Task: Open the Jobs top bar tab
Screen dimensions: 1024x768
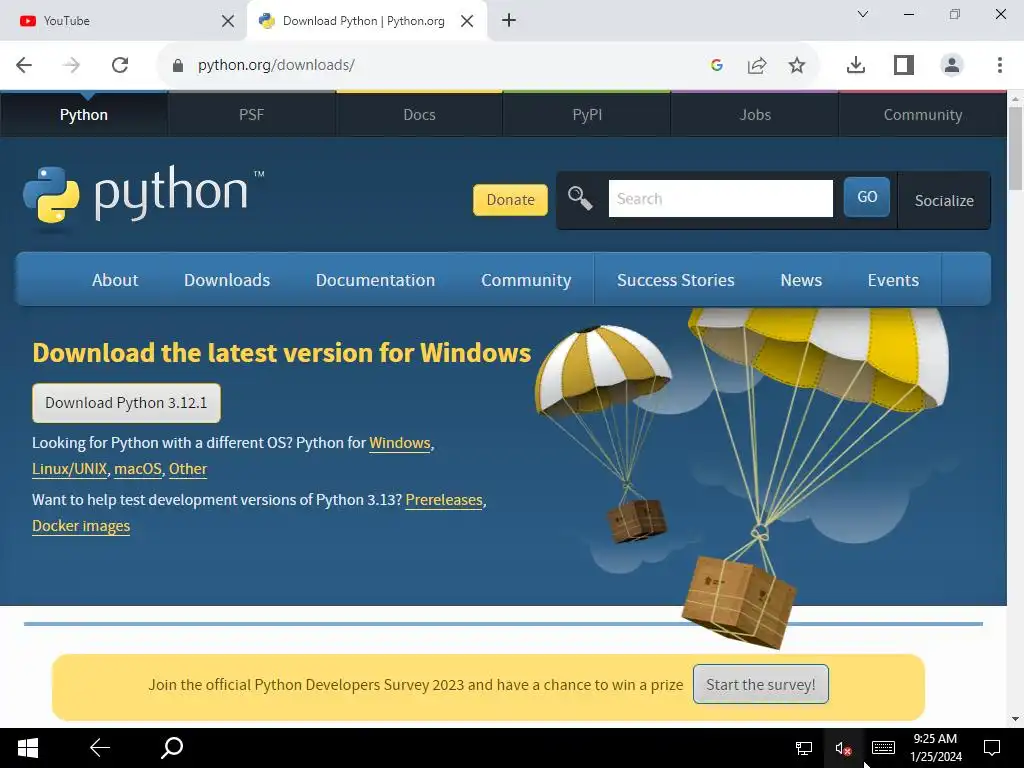Action: click(x=755, y=115)
